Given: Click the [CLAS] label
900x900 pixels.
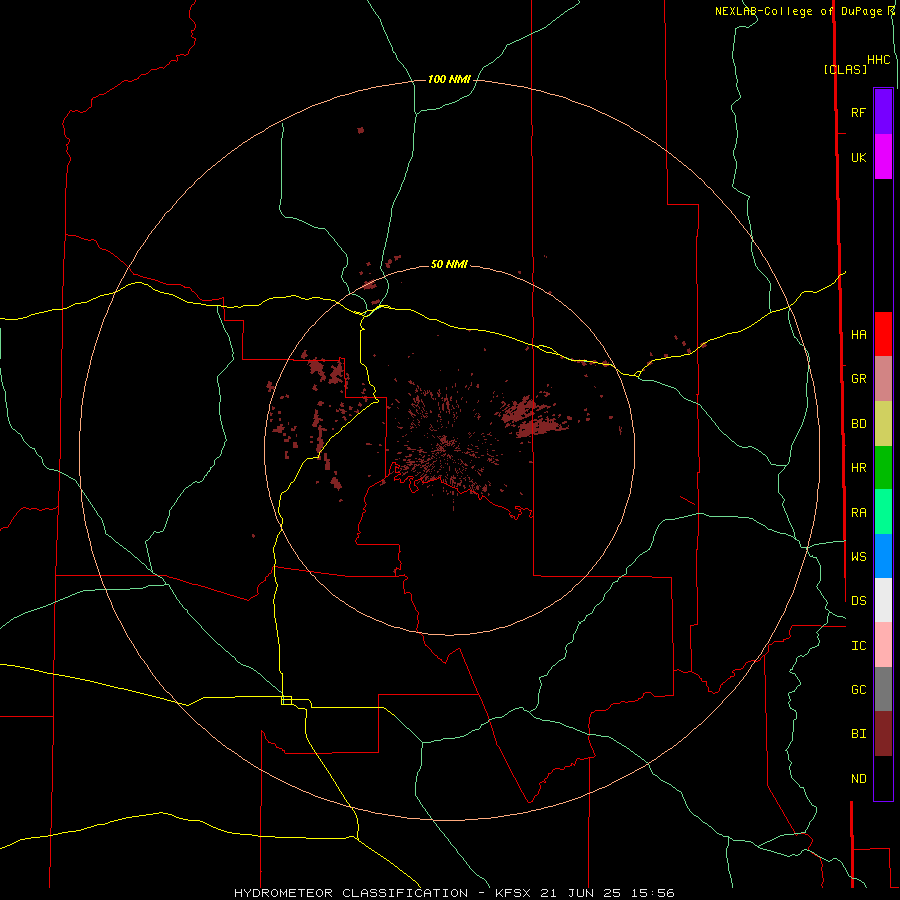Looking at the screenshot, I should coord(845,69).
